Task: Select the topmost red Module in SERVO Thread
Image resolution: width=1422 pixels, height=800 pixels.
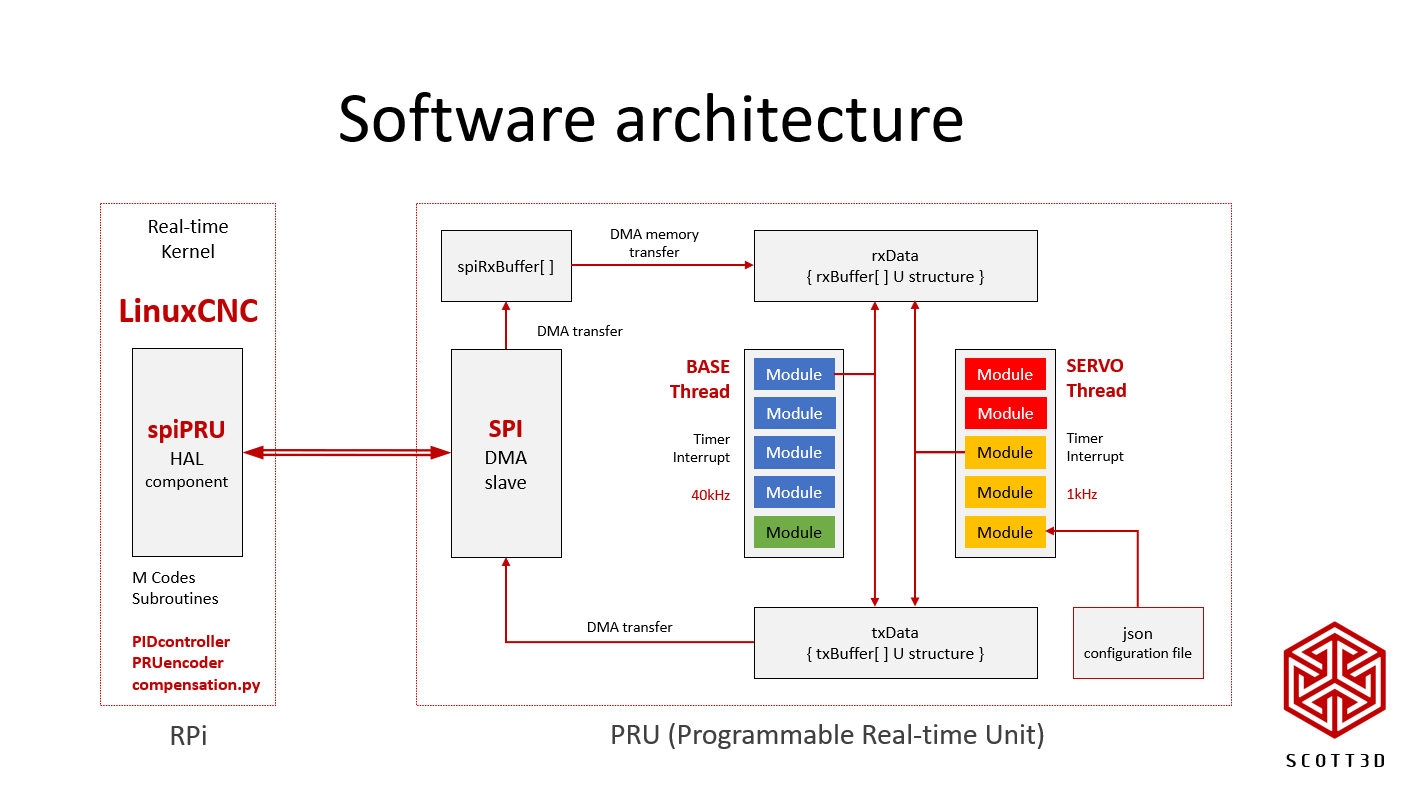Action: pyautogui.click(x=1005, y=374)
